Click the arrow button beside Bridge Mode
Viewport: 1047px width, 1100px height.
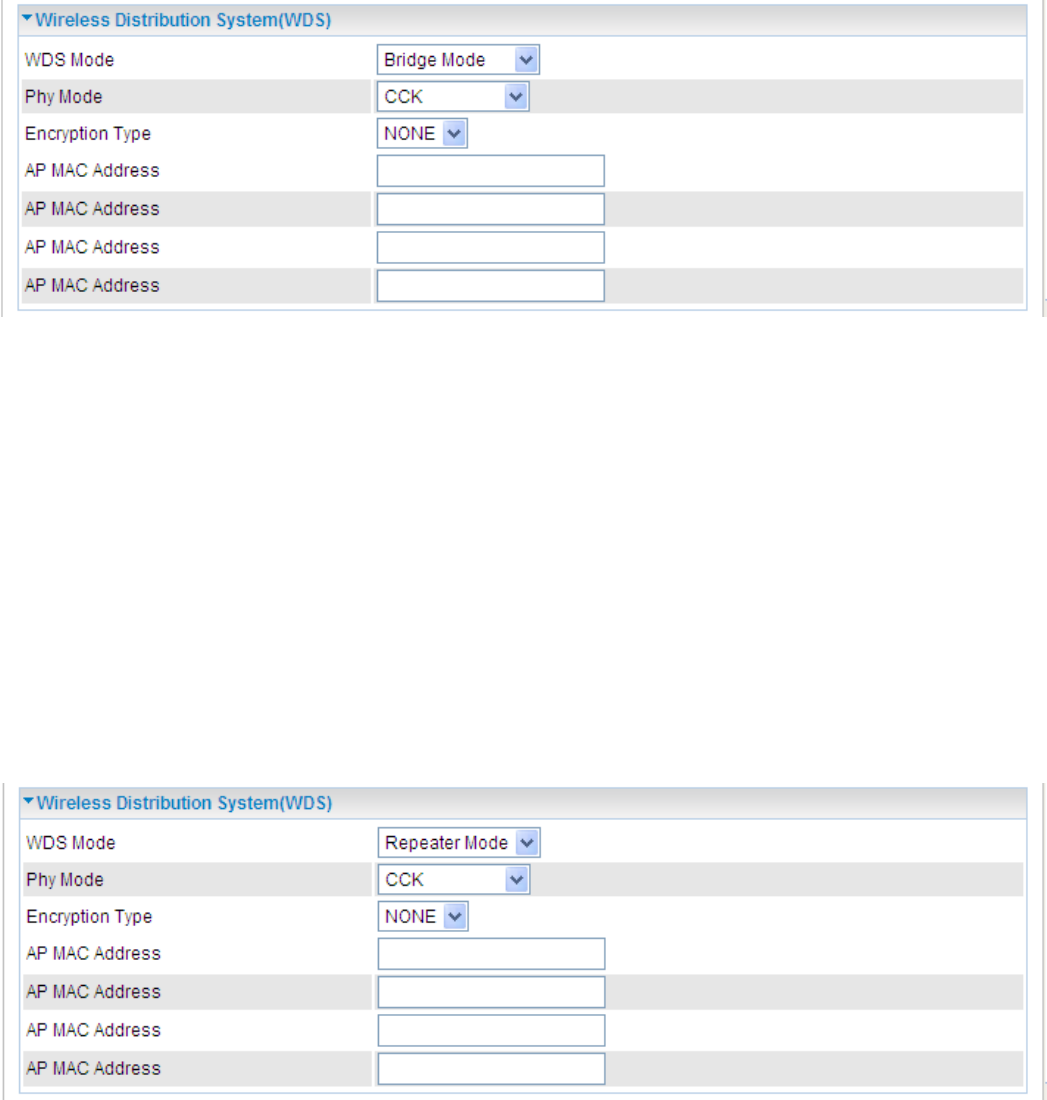(526, 60)
